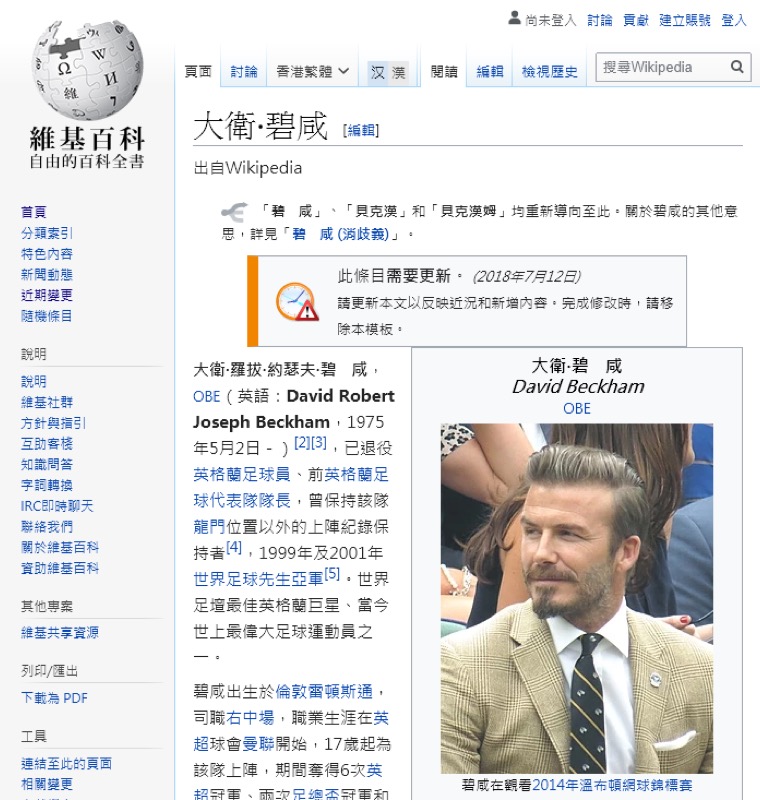The image size is (760, 800).
Task: Click 下載為 PDF in the sidebar
Action: pos(55,698)
